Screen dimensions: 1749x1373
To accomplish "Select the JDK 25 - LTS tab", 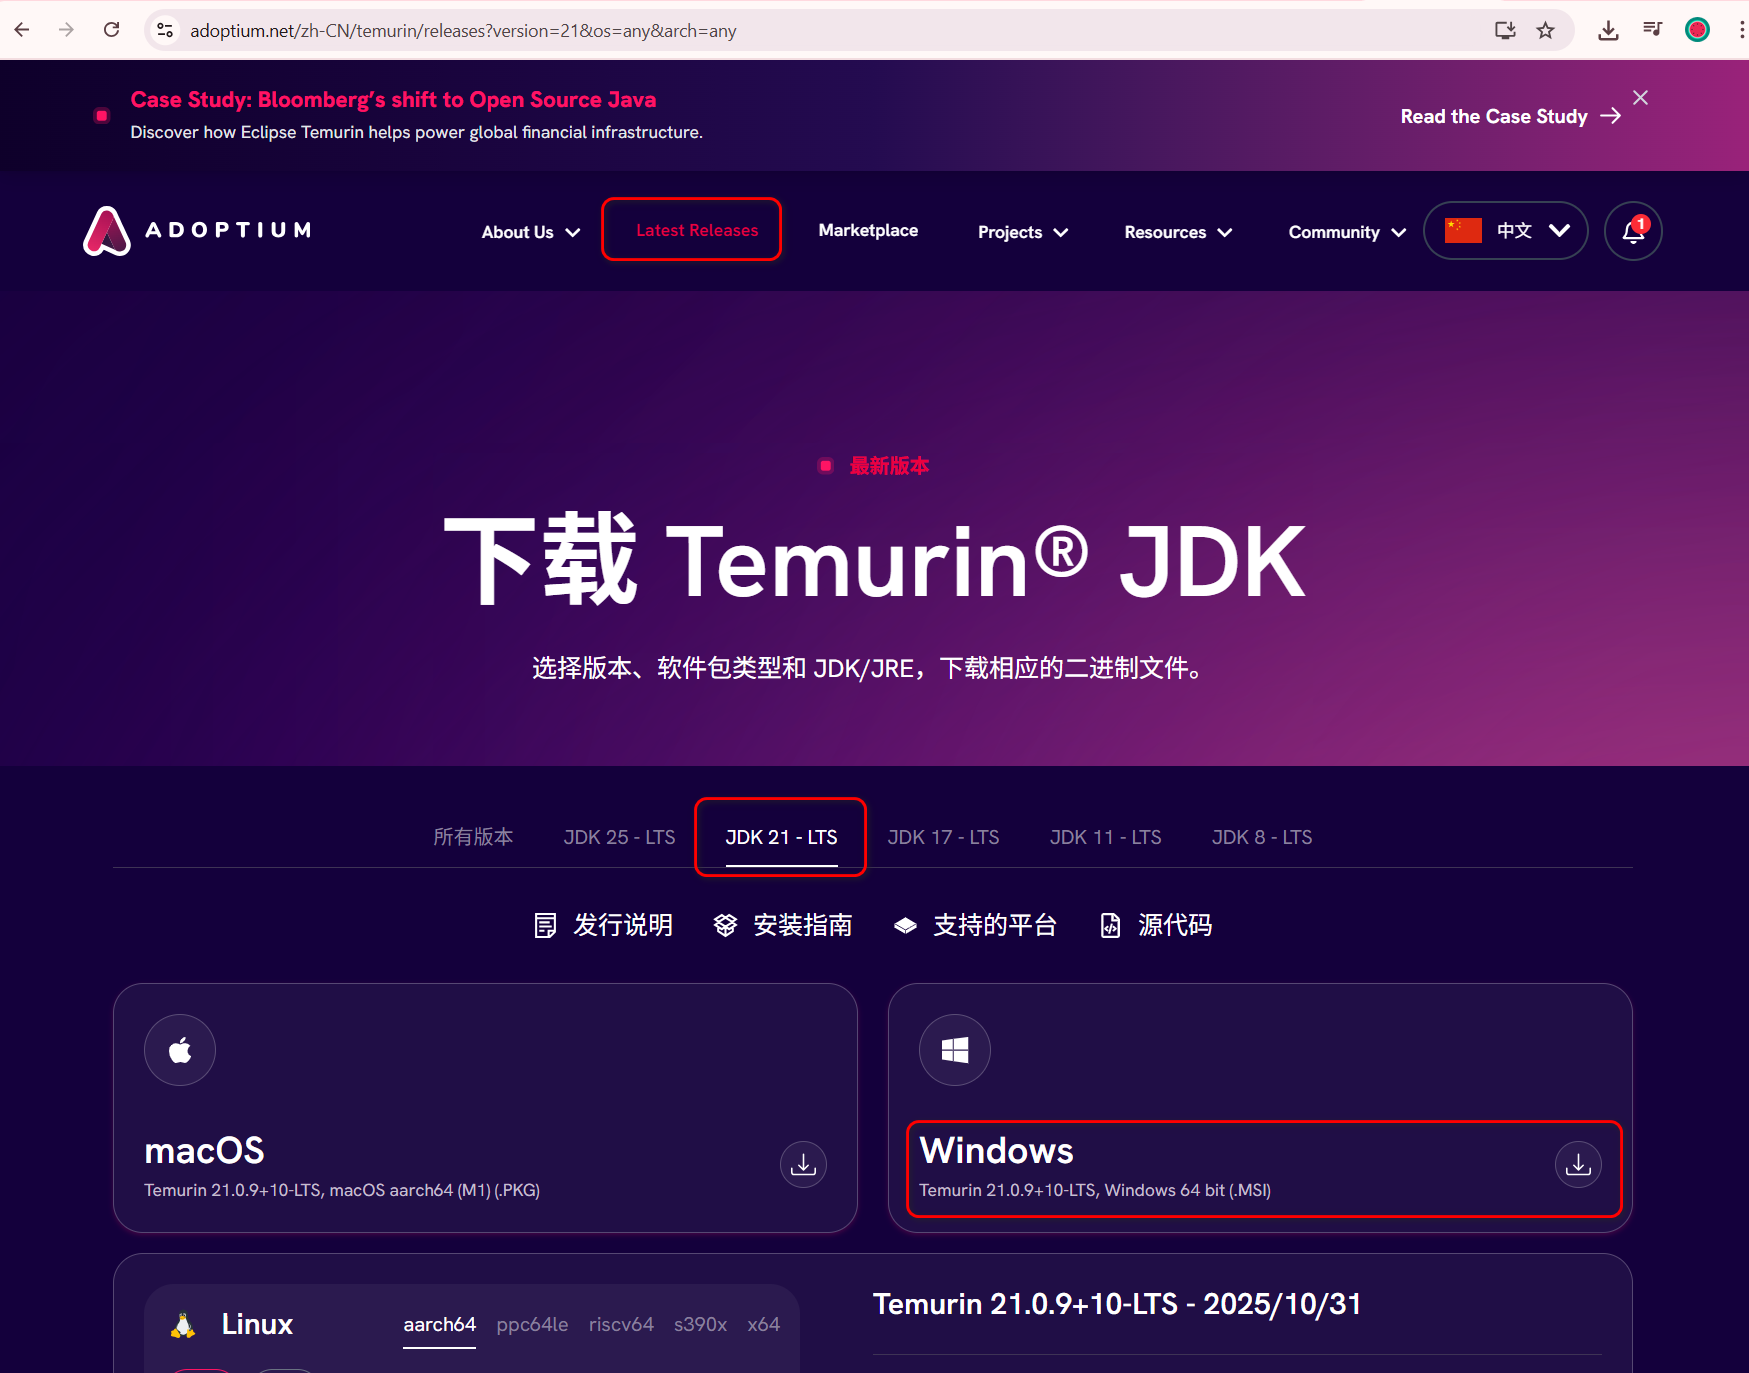I will click(x=619, y=837).
